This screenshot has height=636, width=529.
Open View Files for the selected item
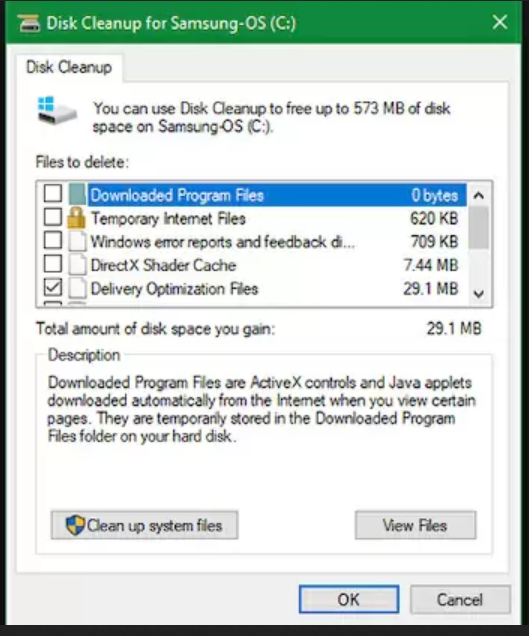pos(415,525)
